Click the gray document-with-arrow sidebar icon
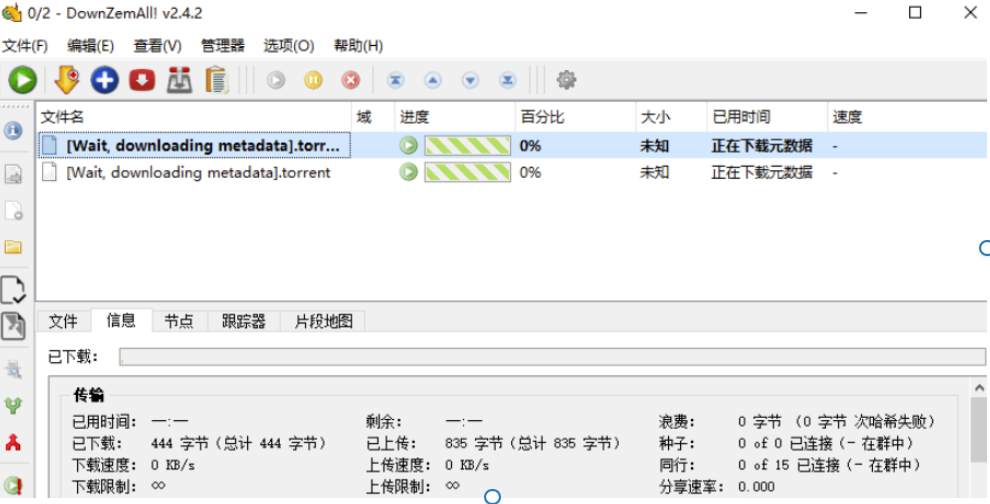 (x=13, y=174)
